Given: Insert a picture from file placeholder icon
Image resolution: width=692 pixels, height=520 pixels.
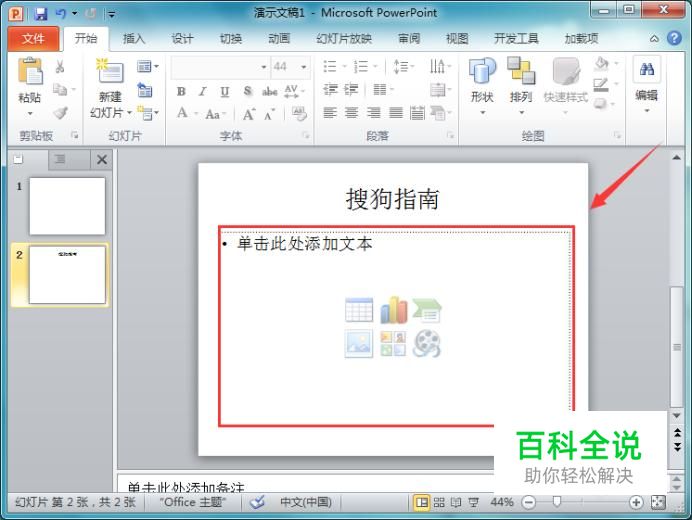Looking at the screenshot, I should click(x=358, y=343).
